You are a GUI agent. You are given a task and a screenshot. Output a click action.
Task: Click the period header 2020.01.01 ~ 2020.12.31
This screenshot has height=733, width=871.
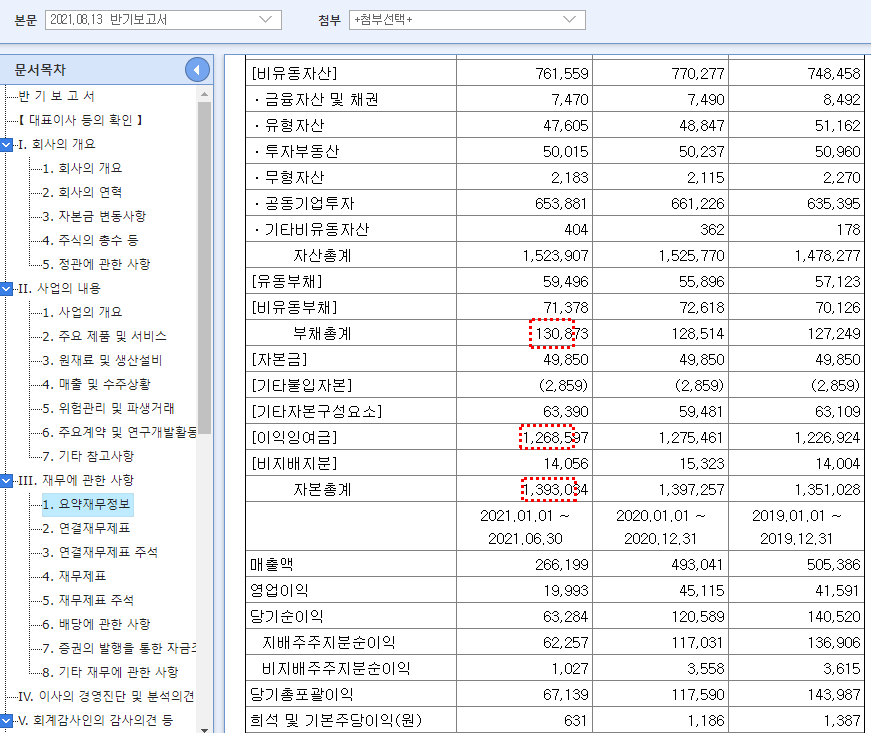pos(660,527)
